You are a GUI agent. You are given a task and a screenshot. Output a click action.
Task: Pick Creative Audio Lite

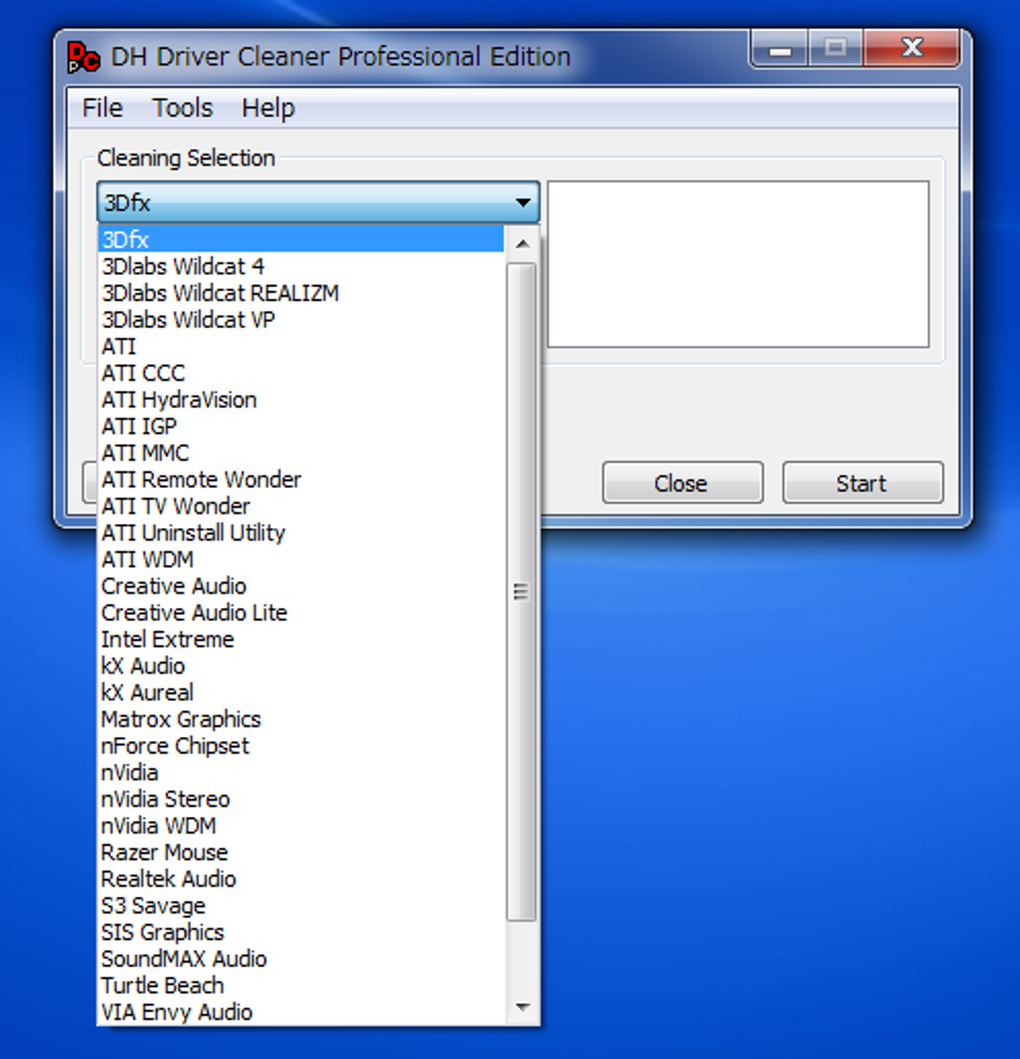pos(301,613)
